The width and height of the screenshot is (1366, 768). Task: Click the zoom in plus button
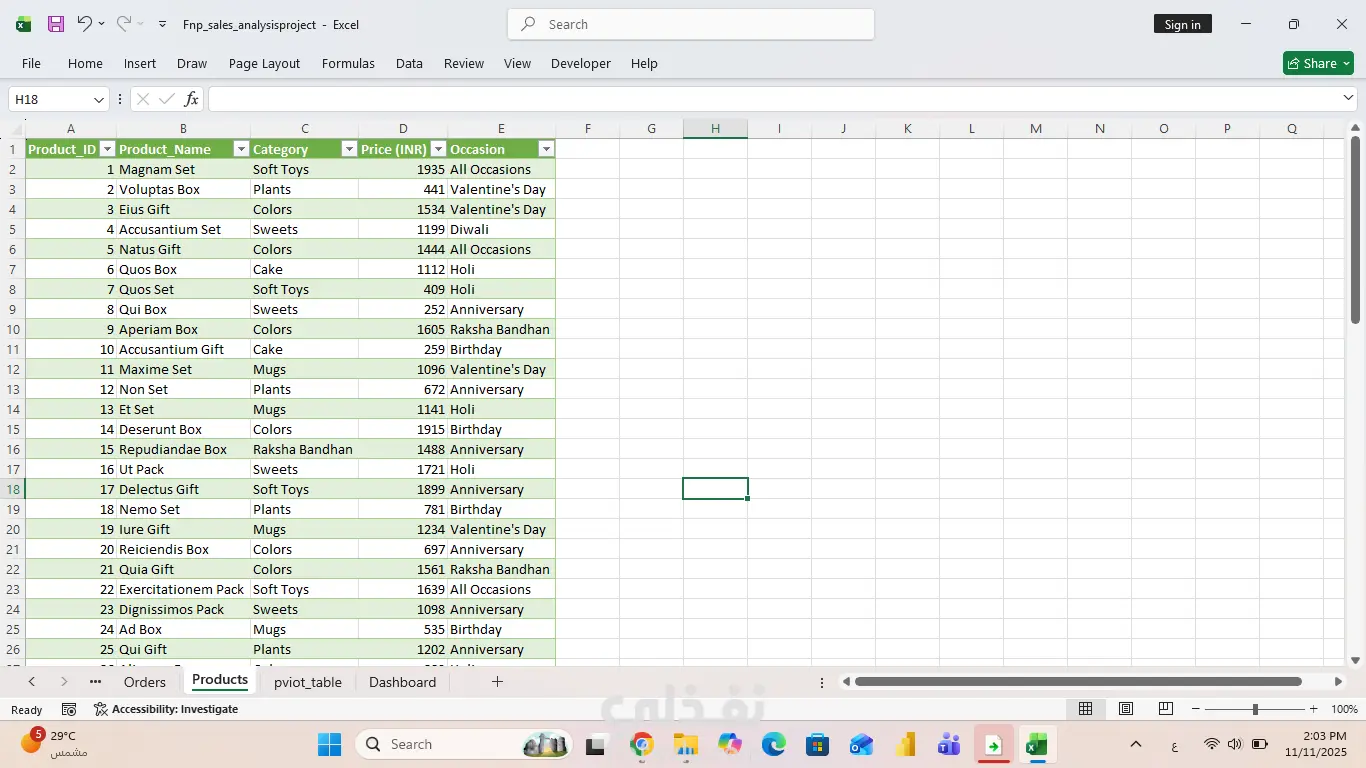coord(1314,709)
